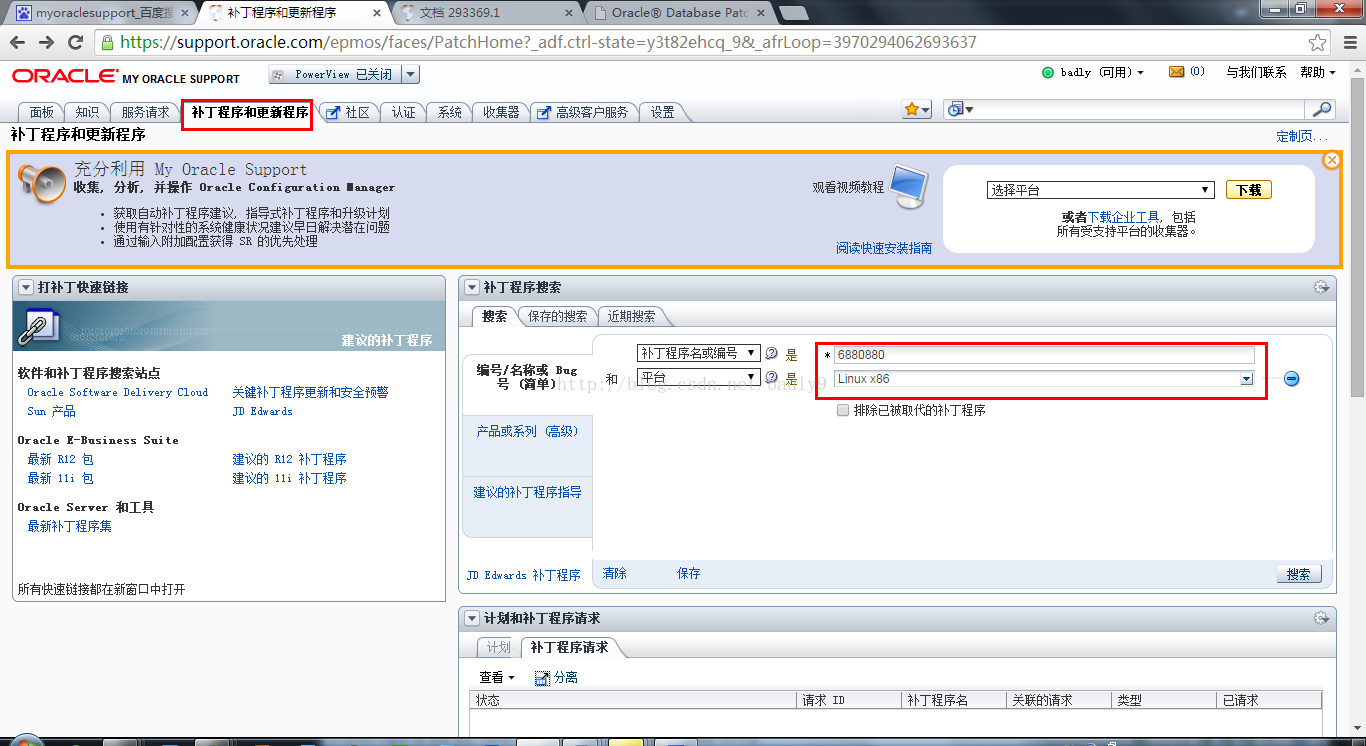Viewport: 1366px width, 746px height.
Task: Click the search magnifier icon
Action: pos(1322,110)
